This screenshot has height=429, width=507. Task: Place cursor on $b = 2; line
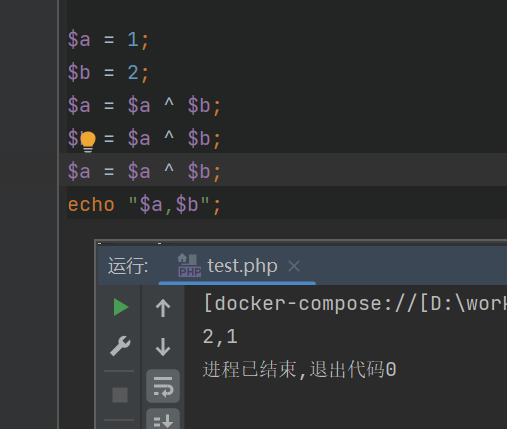(x=287, y=73)
